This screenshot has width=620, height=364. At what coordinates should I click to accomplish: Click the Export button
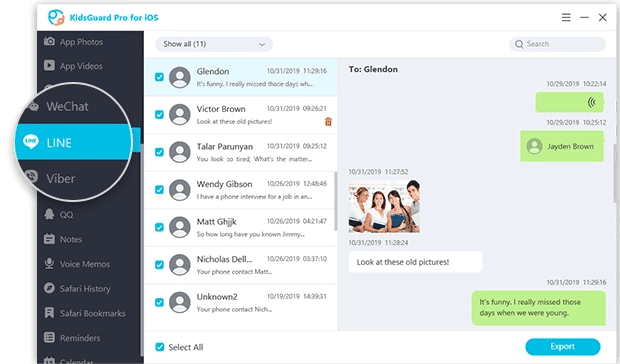click(563, 347)
